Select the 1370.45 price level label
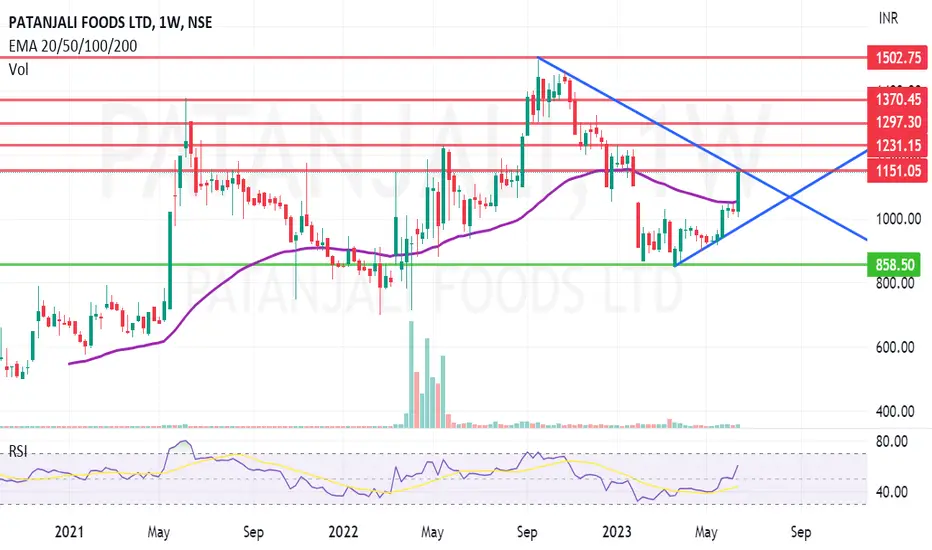 click(x=898, y=99)
